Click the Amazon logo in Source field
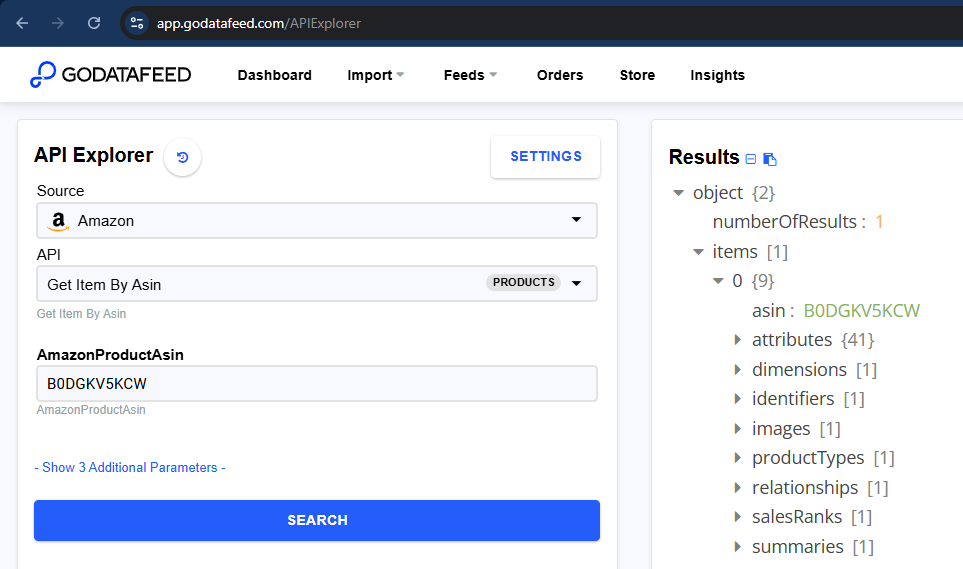The image size is (963, 569). click(58, 221)
